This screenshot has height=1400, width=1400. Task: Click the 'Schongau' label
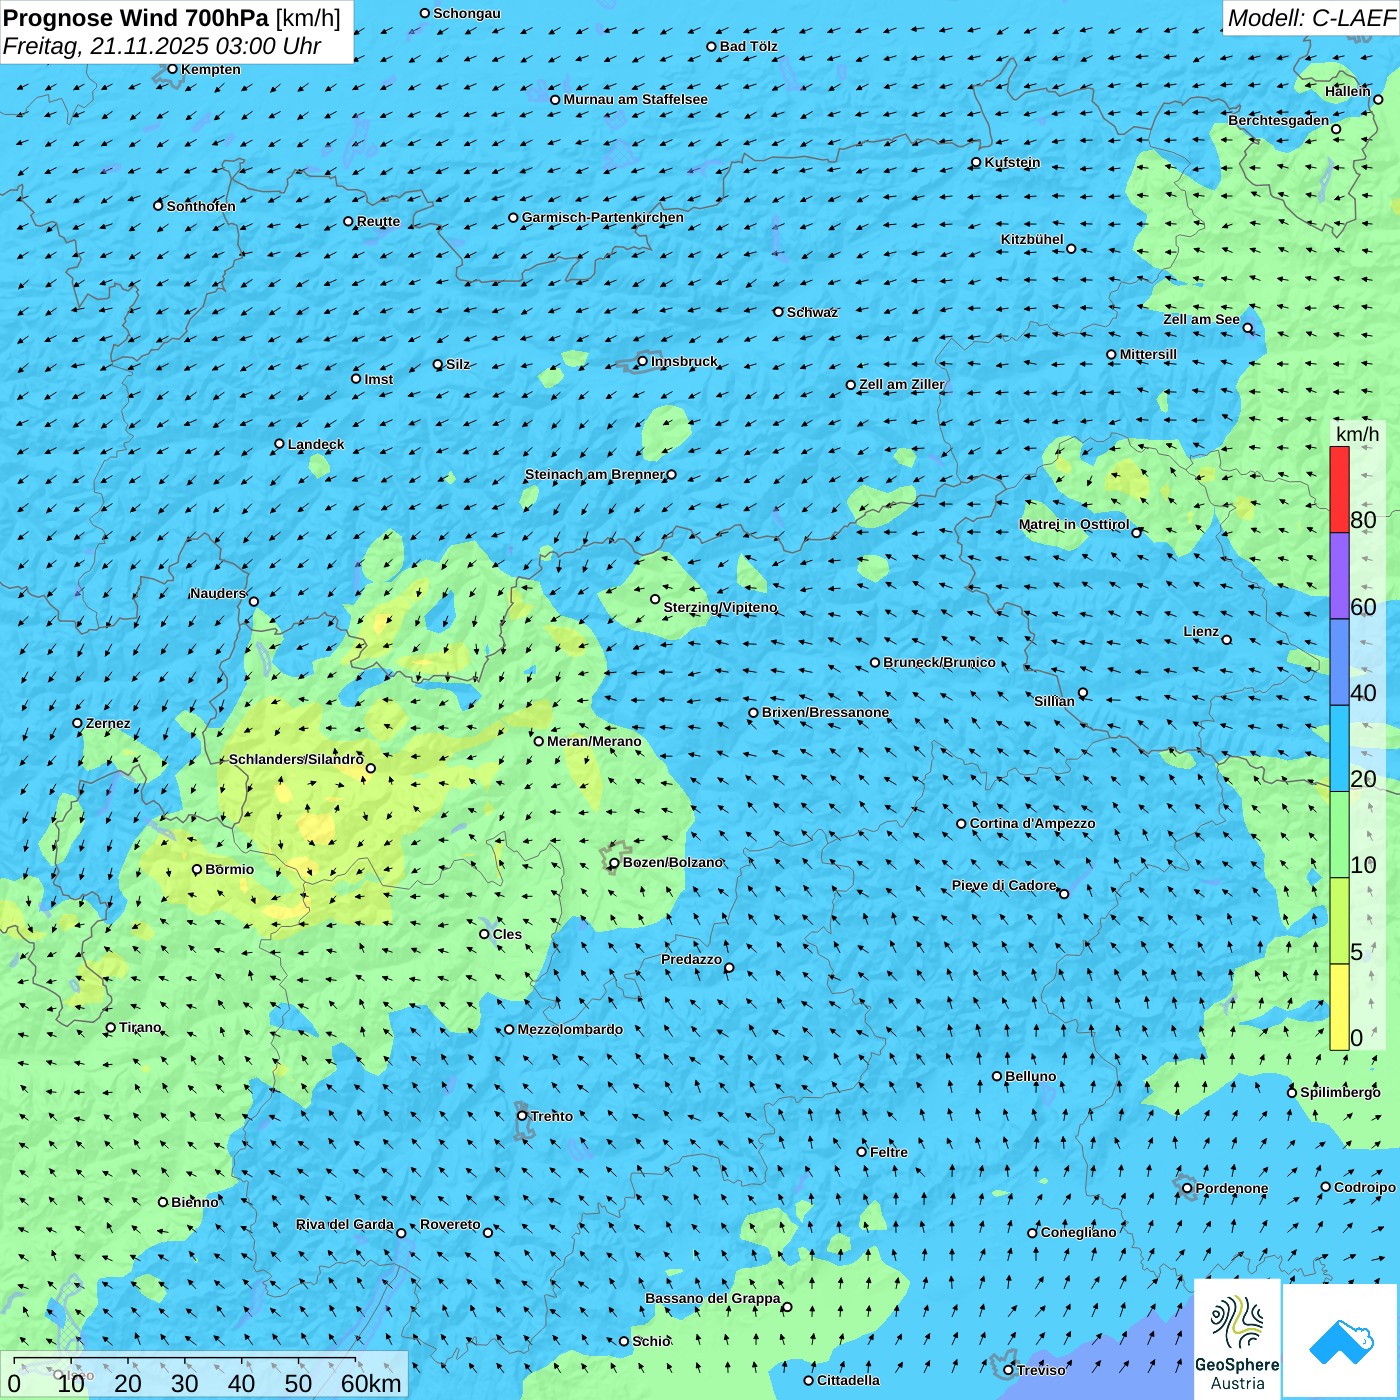click(x=466, y=13)
